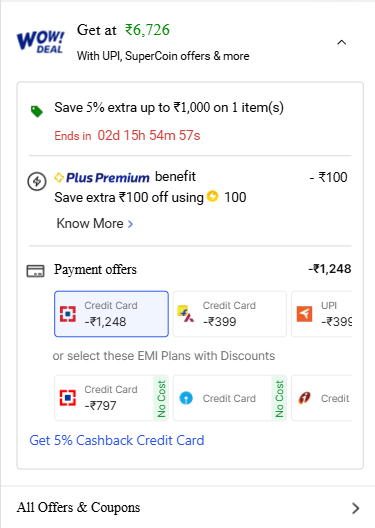Click the lightning bolt Plus benefit icon
The width and height of the screenshot is (375, 528).
pyautogui.click(x=37, y=181)
